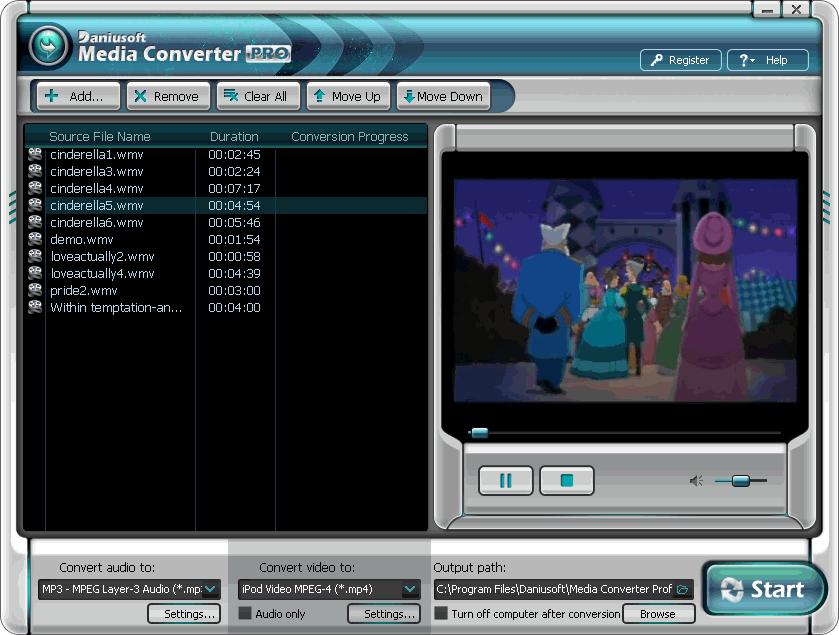Select cinderella3.wmv in the file list
Image resolution: width=839 pixels, height=635 pixels.
pos(226,171)
